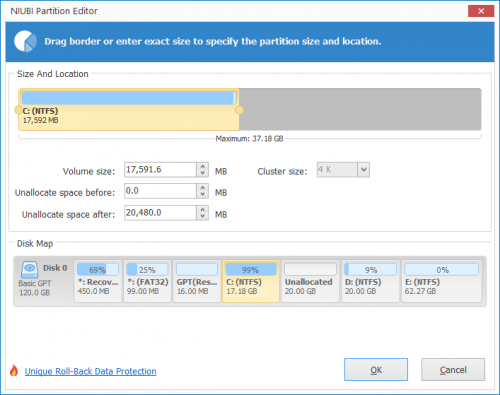
Task: Click the Disk 0 drive icon
Action: (x=29, y=269)
